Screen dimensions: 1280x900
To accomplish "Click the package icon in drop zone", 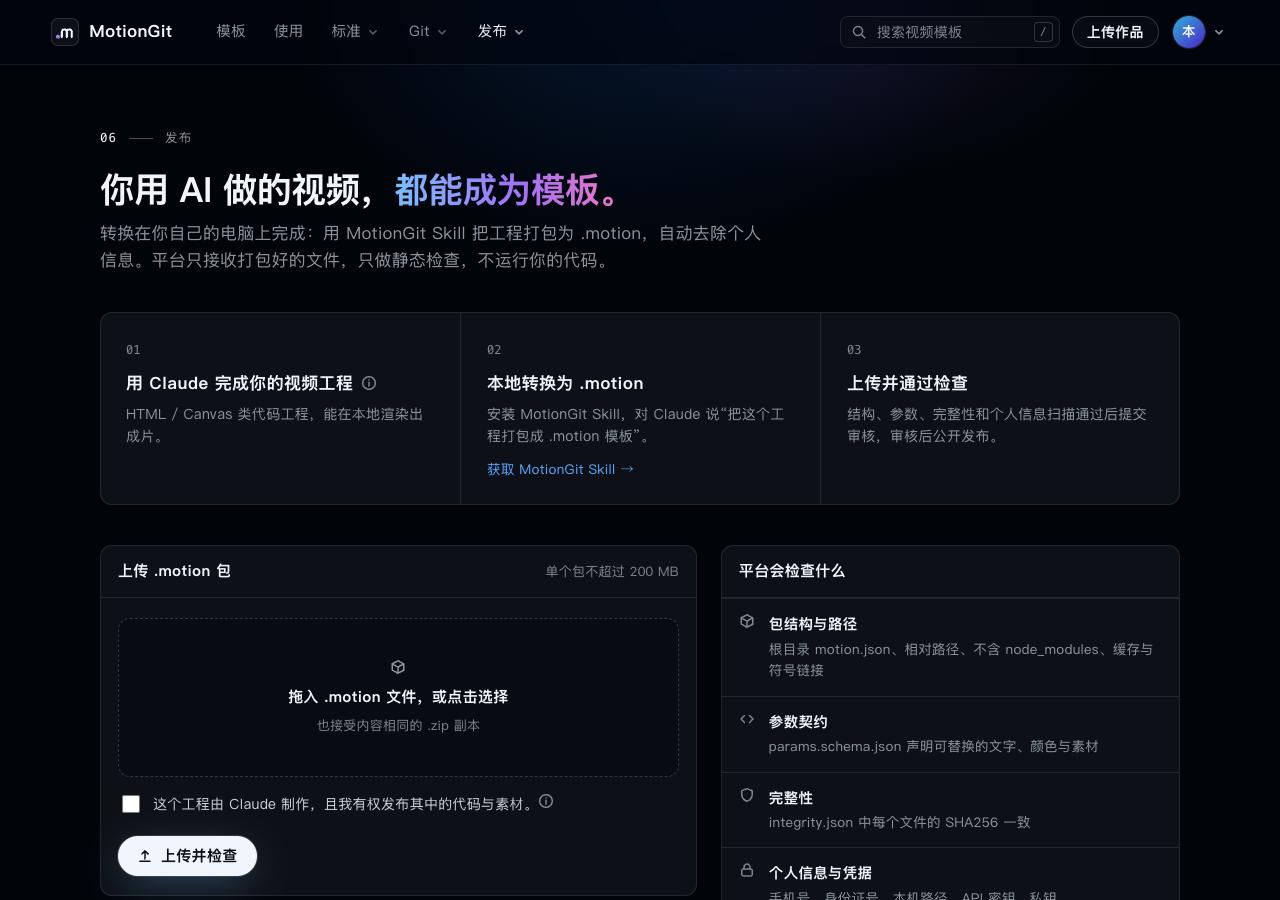I will click(398, 667).
